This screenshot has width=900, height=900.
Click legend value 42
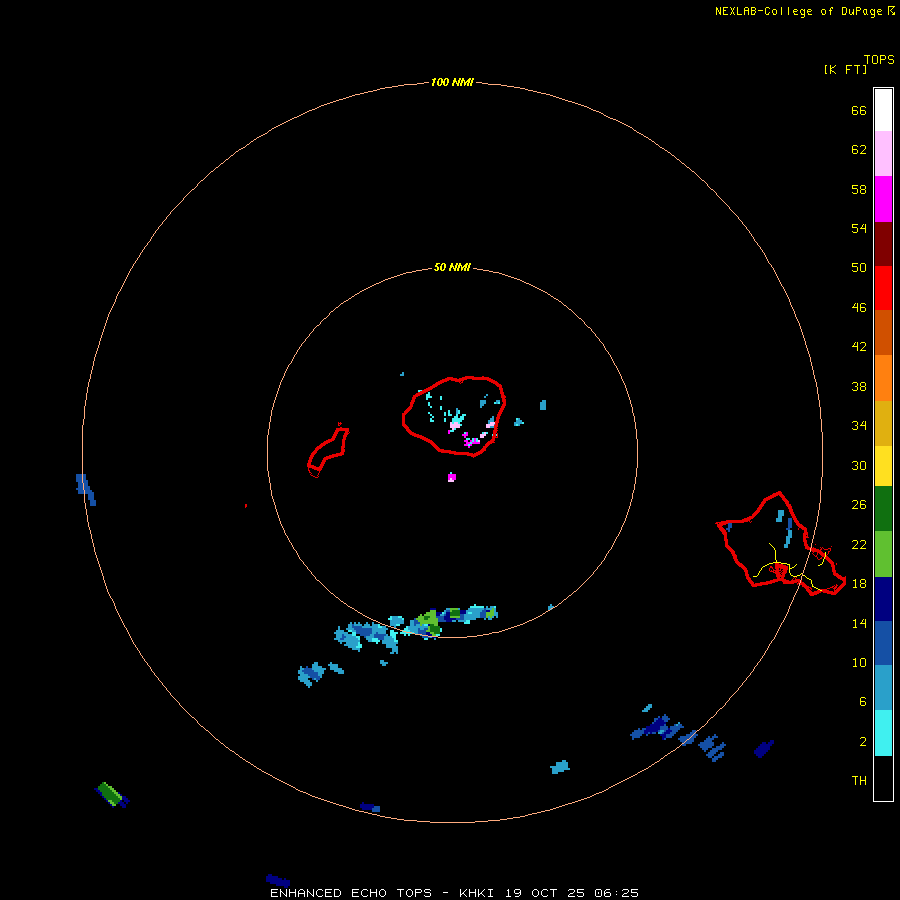point(859,347)
